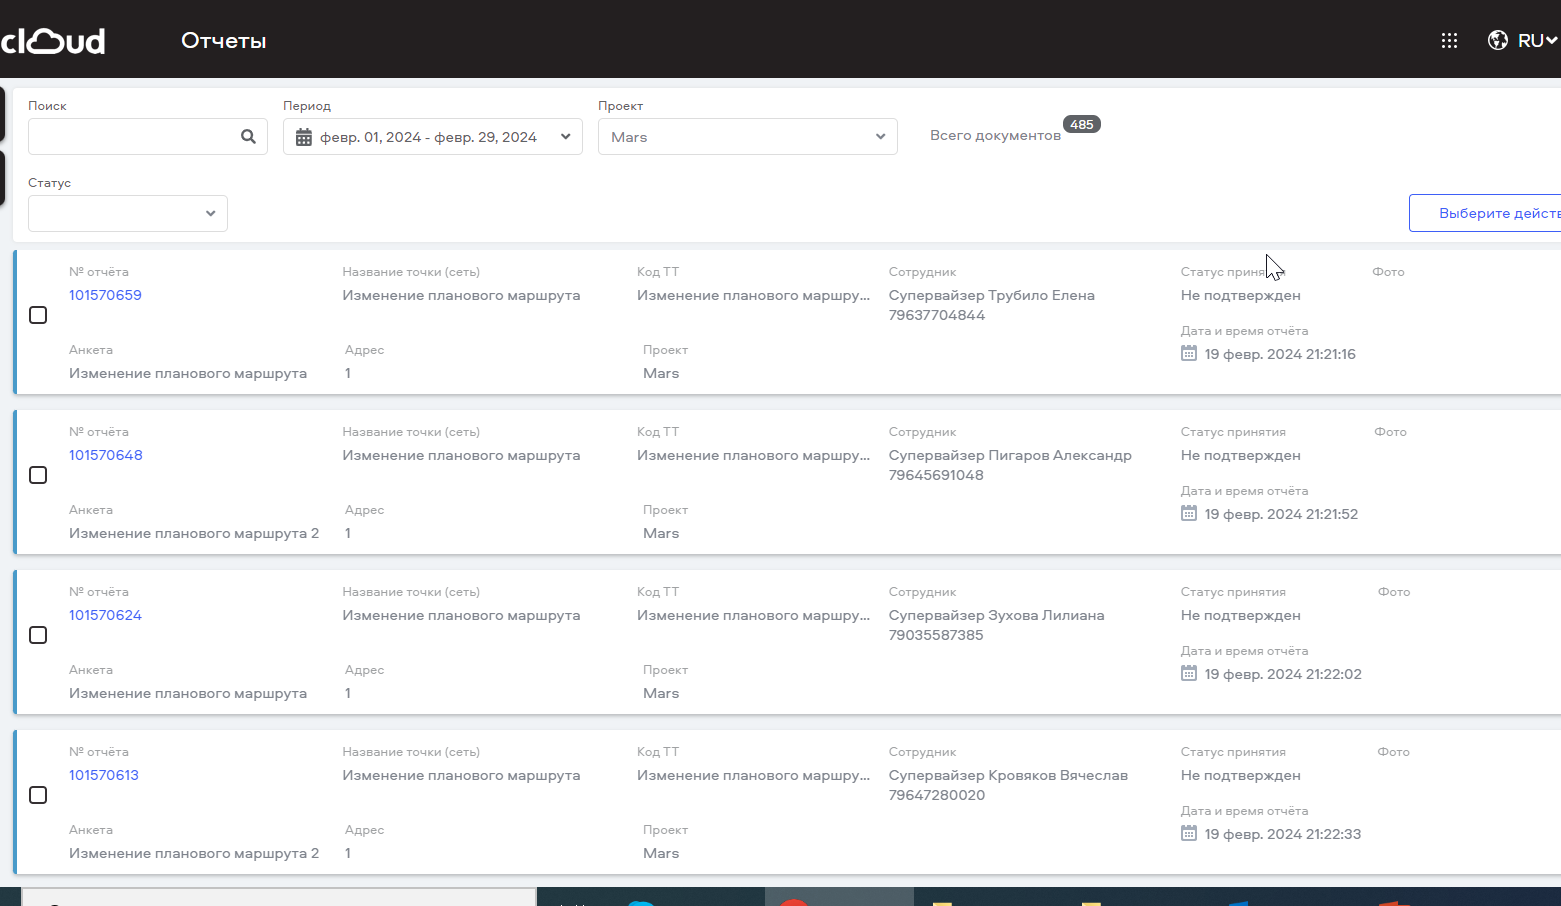
Task: Open report link 101570613
Action: click(x=104, y=775)
